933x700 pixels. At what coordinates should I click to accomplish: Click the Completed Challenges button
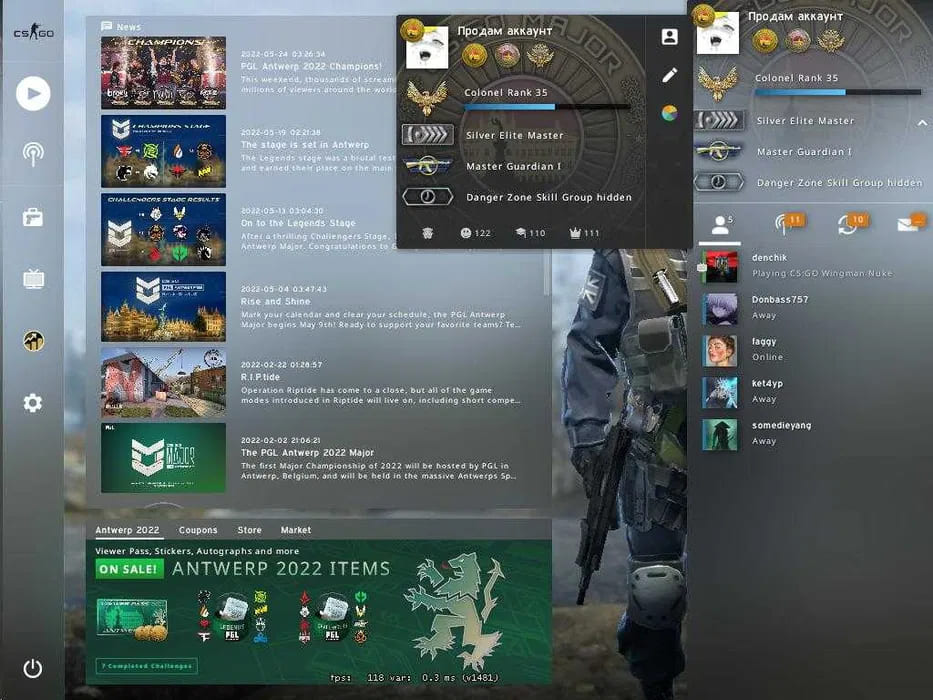tap(146, 665)
